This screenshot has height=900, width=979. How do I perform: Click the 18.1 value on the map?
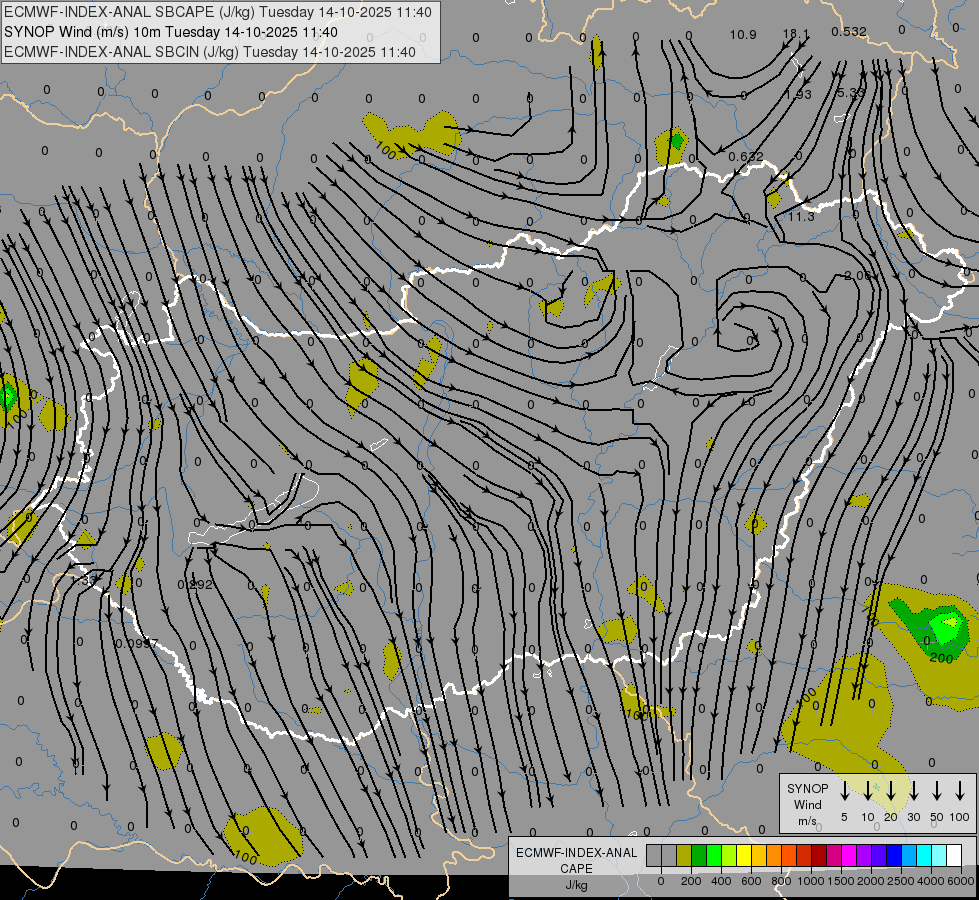tap(796, 34)
